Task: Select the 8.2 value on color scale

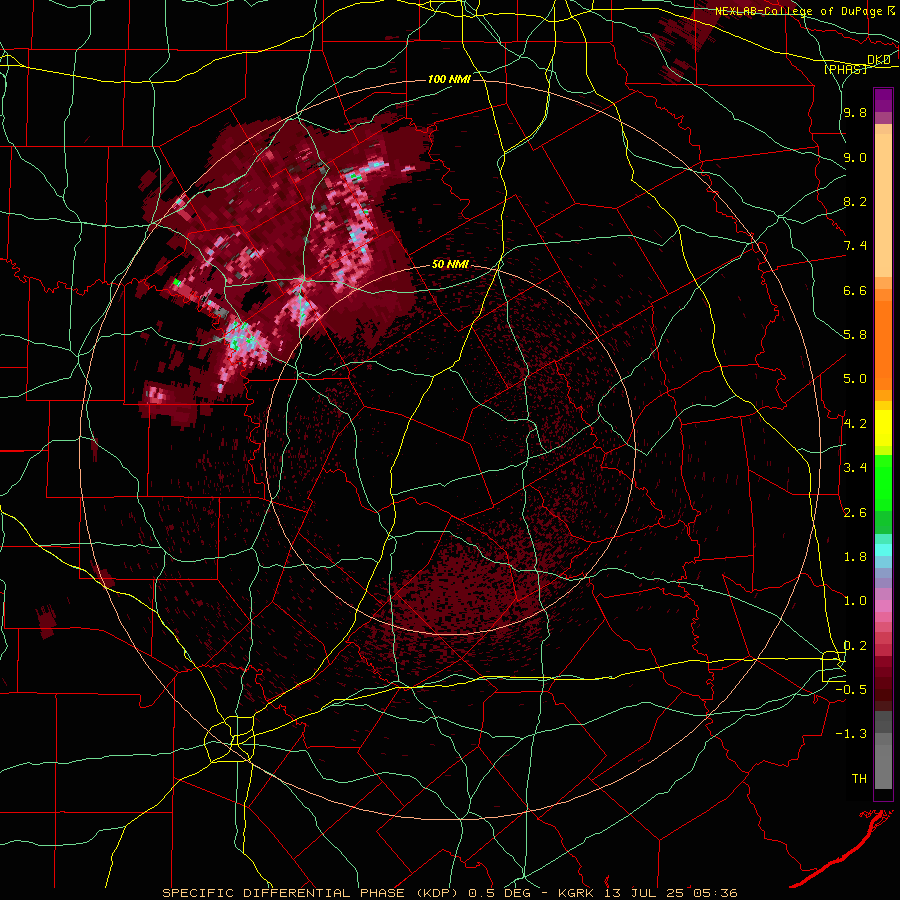Action: point(855,201)
